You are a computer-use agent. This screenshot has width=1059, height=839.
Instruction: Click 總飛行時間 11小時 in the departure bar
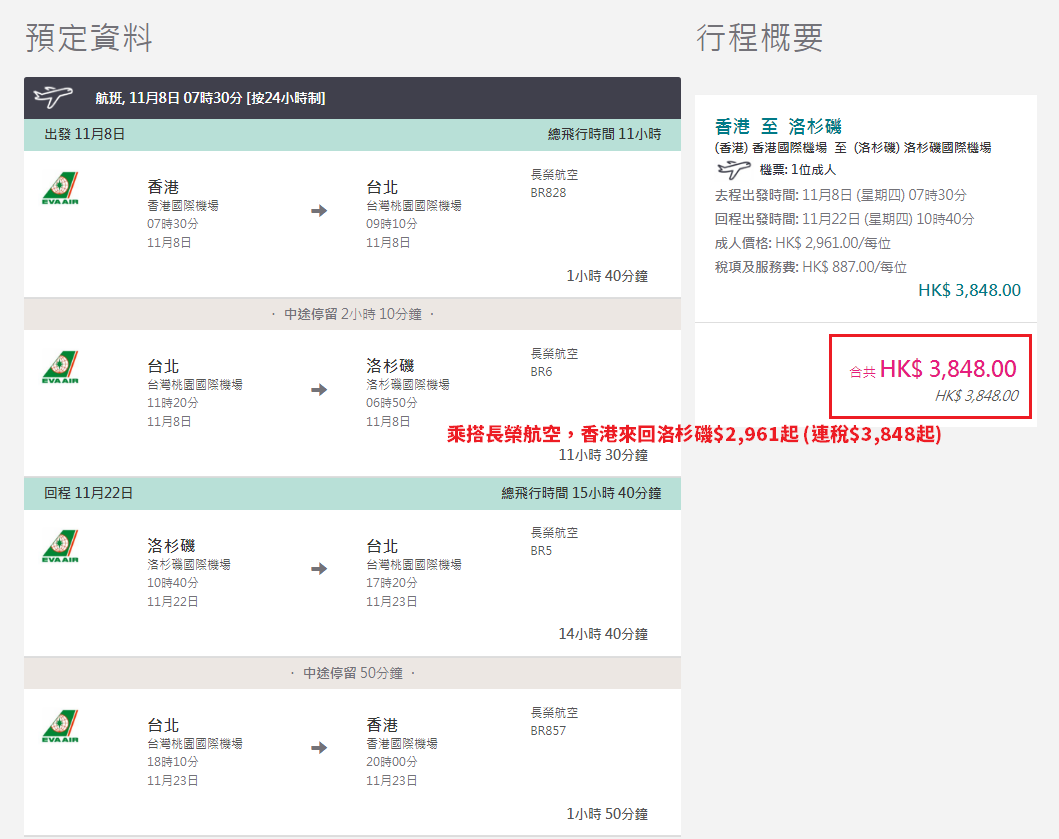click(x=604, y=134)
